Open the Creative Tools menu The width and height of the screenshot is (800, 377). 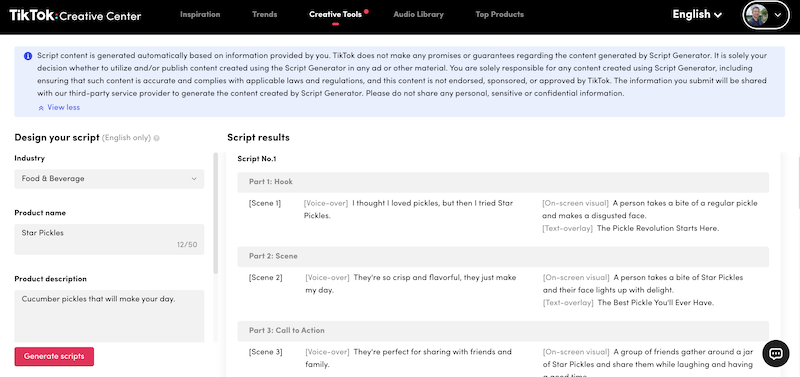pyautogui.click(x=335, y=14)
